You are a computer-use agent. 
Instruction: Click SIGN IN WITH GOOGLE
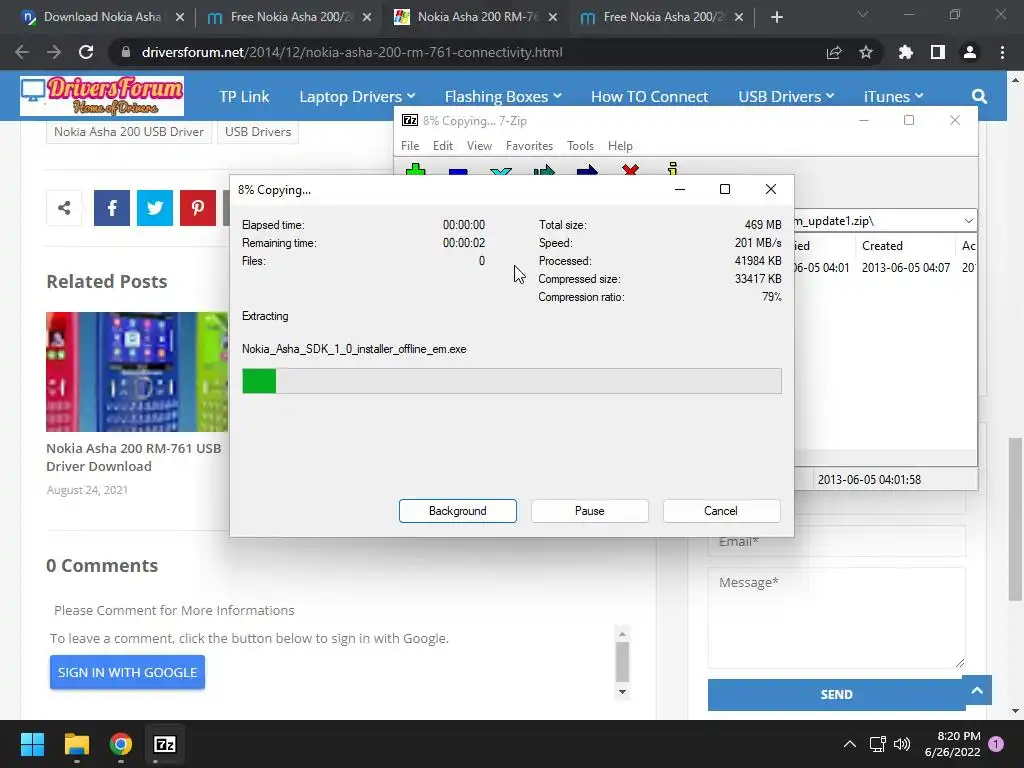(127, 672)
